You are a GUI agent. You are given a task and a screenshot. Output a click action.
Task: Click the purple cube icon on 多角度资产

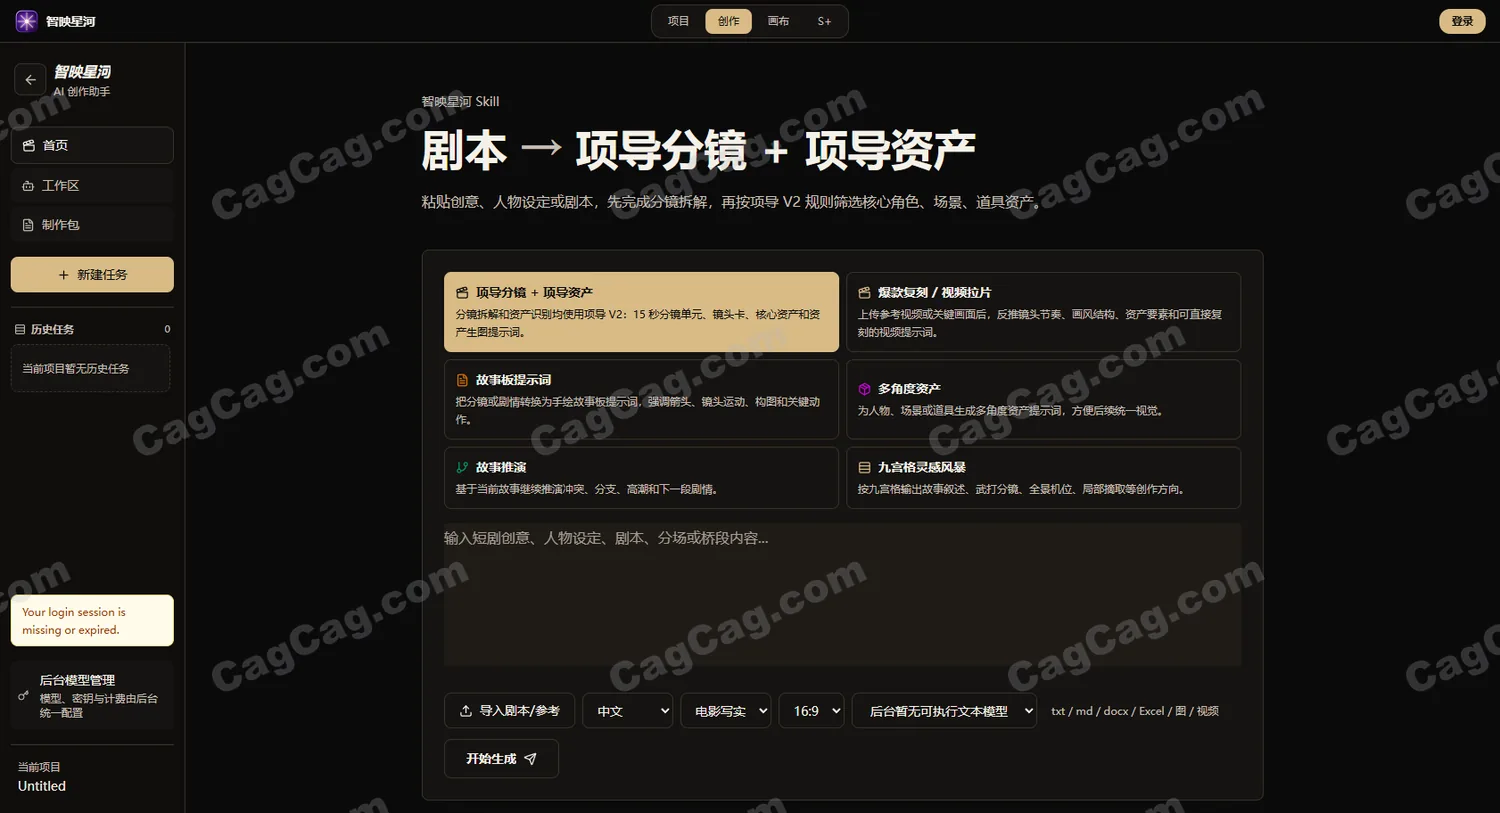(x=864, y=389)
